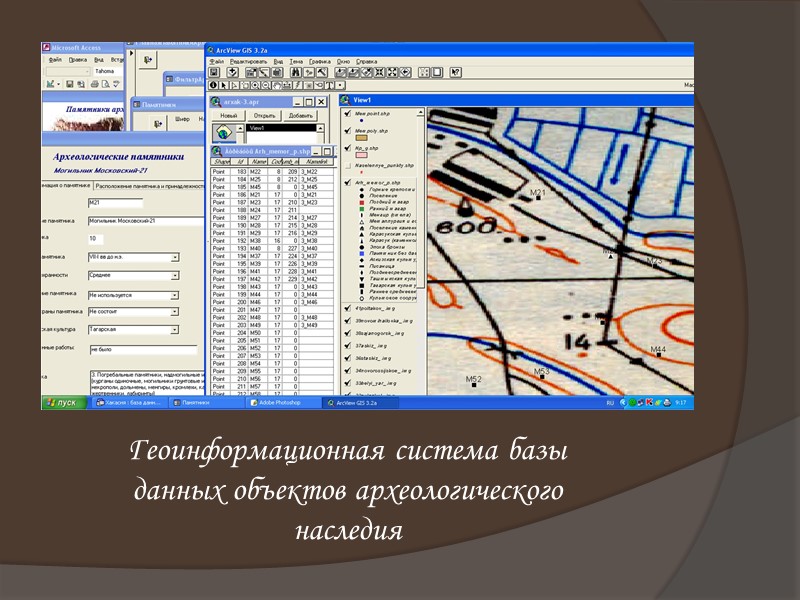Click the antivirus K icon in system tray
Image resolution: width=800 pixels, height=600 pixels.
(649, 403)
